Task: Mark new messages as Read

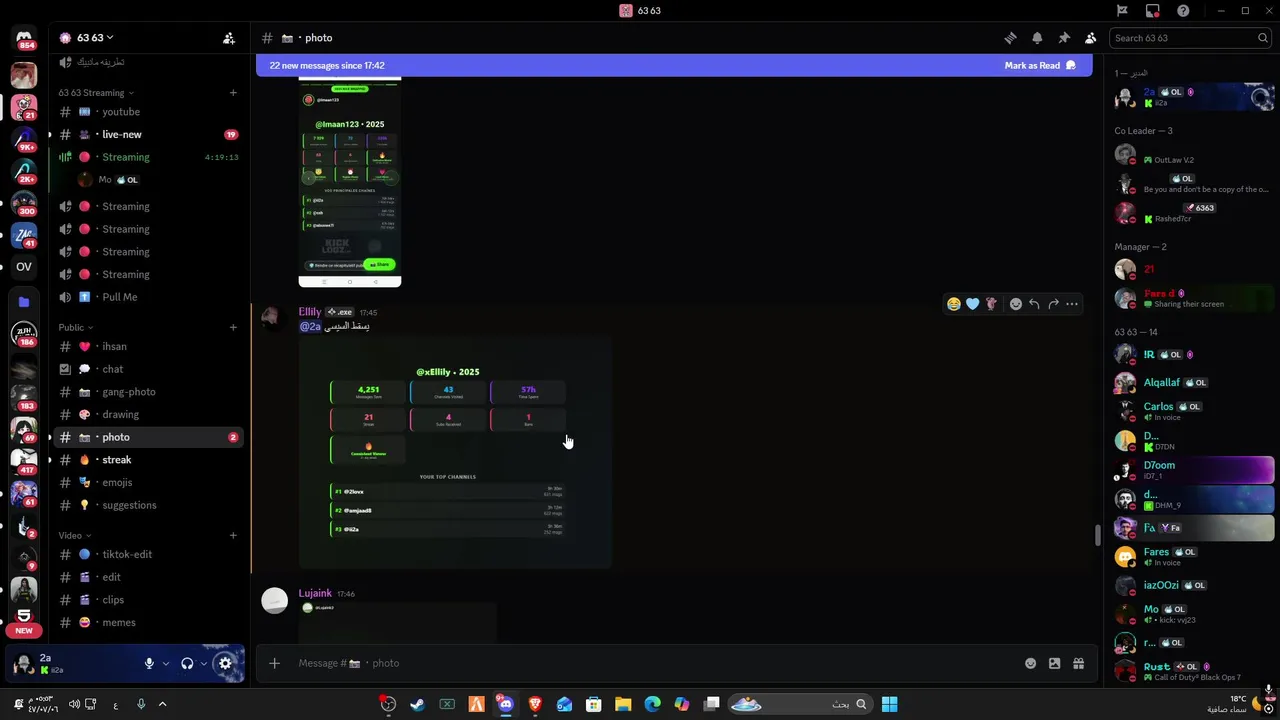Action: point(1039,65)
